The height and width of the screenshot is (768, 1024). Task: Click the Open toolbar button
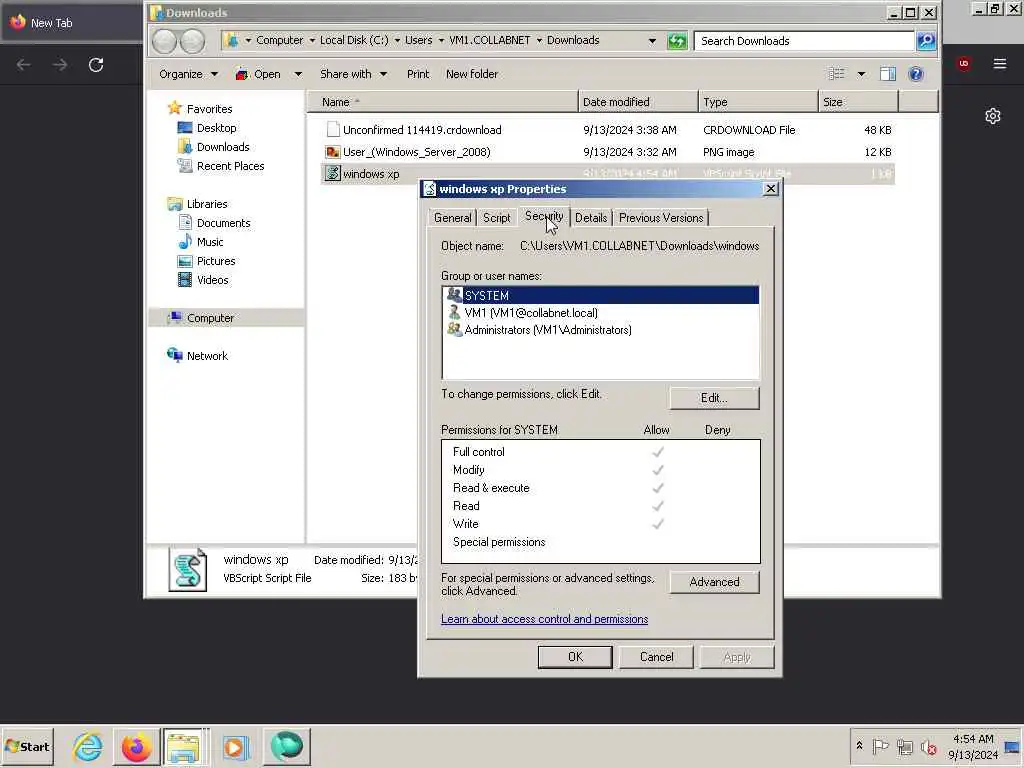259,74
